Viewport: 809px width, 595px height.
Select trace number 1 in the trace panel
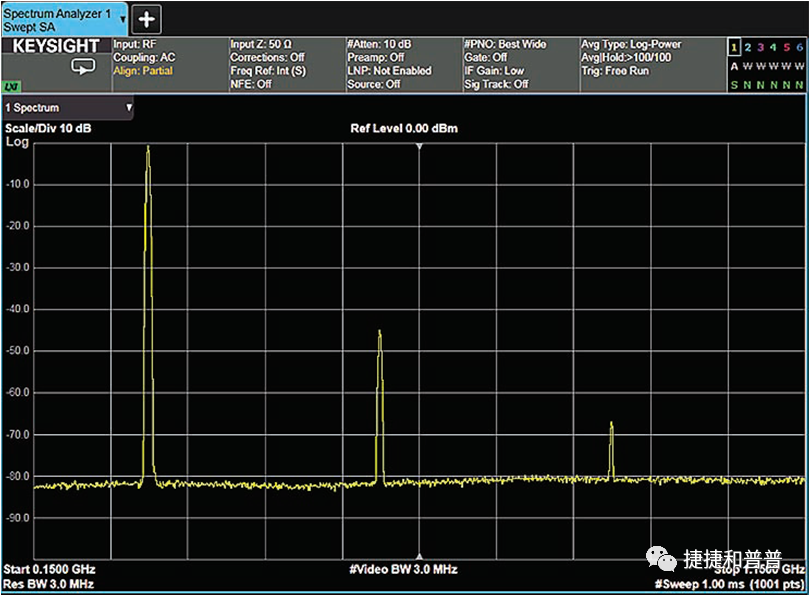coord(733,47)
